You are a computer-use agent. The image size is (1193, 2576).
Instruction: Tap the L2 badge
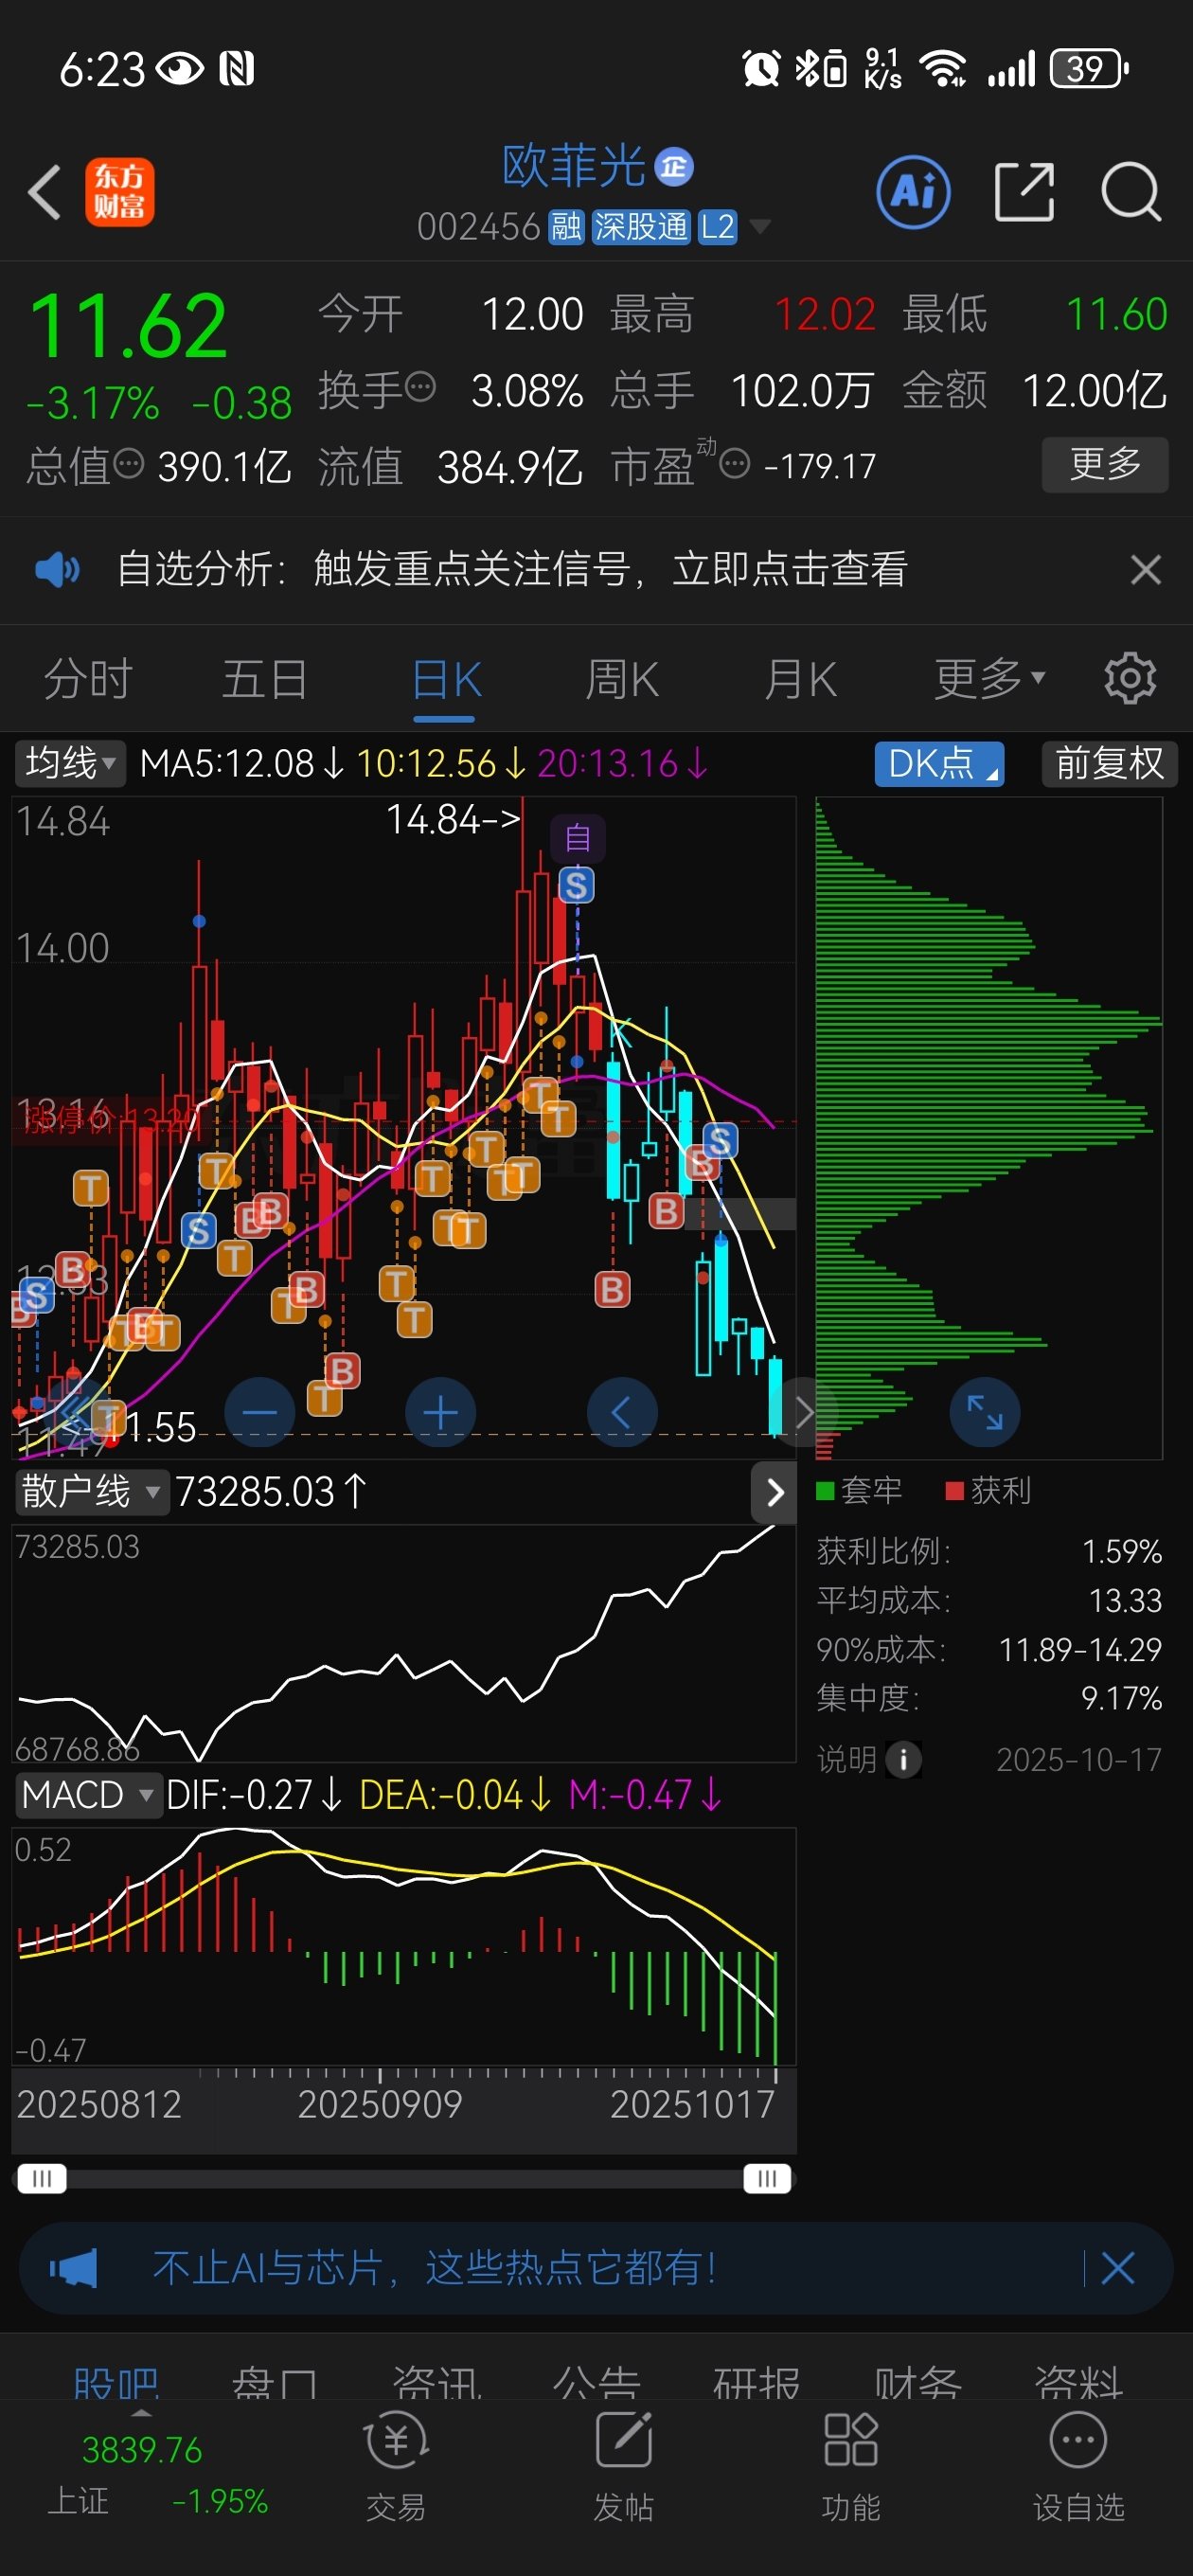[717, 227]
